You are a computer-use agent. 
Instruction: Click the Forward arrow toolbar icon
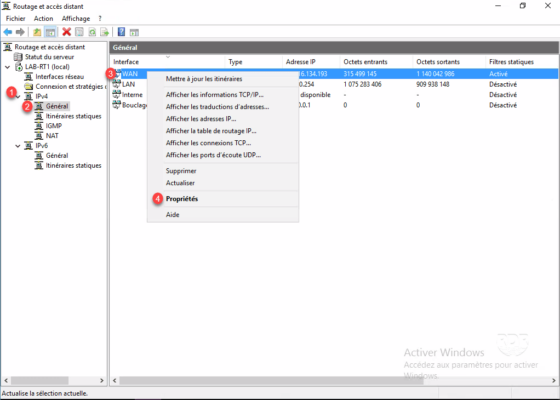pos(20,32)
